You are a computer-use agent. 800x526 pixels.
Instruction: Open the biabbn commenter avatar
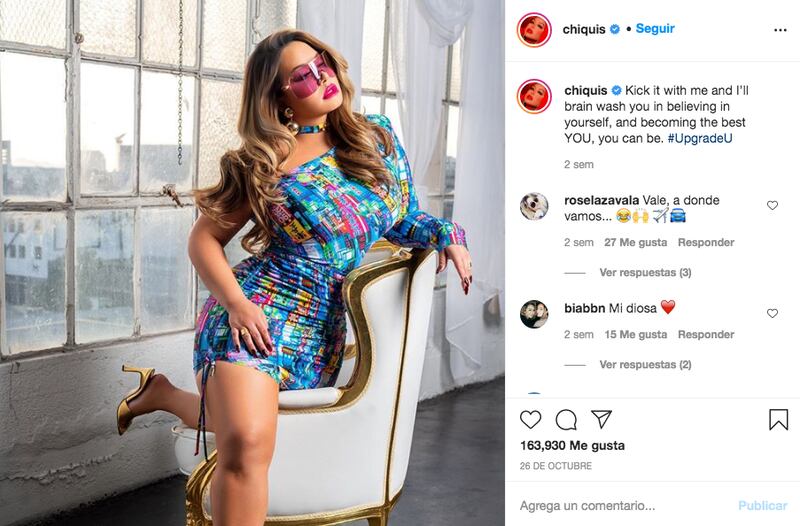tap(534, 314)
